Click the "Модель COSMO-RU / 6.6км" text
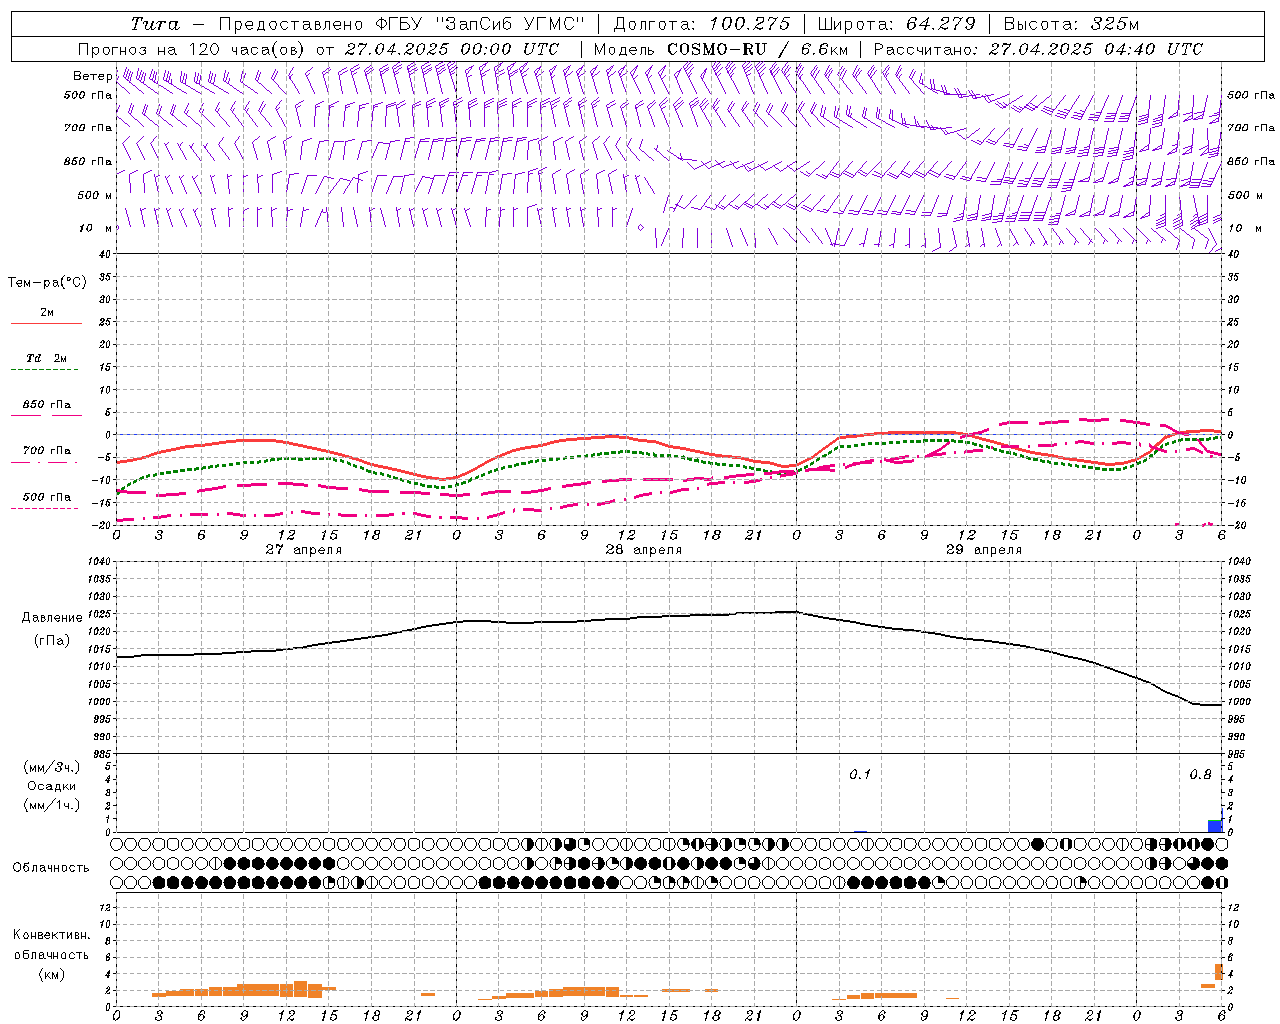 (x=721, y=49)
